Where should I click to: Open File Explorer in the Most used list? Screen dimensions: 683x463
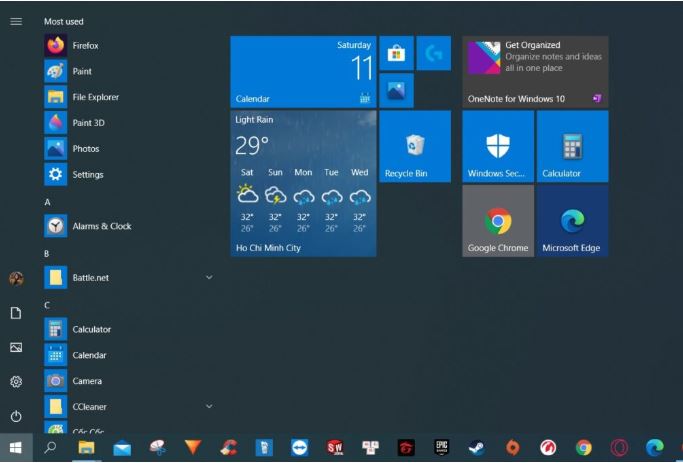pos(128,97)
